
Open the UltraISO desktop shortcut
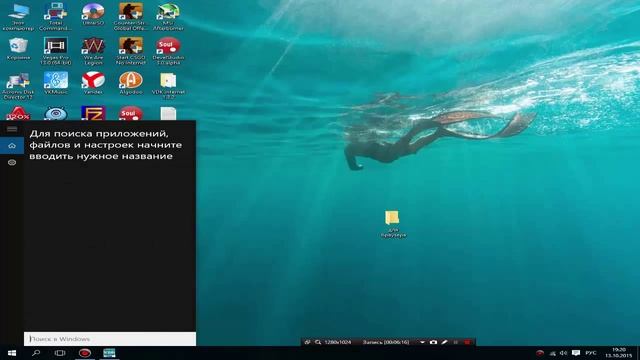(x=93, y=15)
